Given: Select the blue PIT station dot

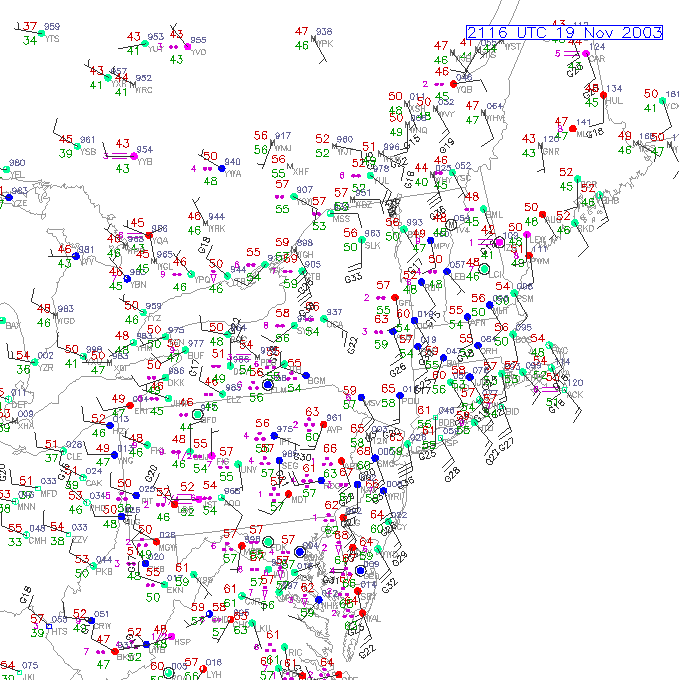Looking at the screenshot, I should (136, 495).
